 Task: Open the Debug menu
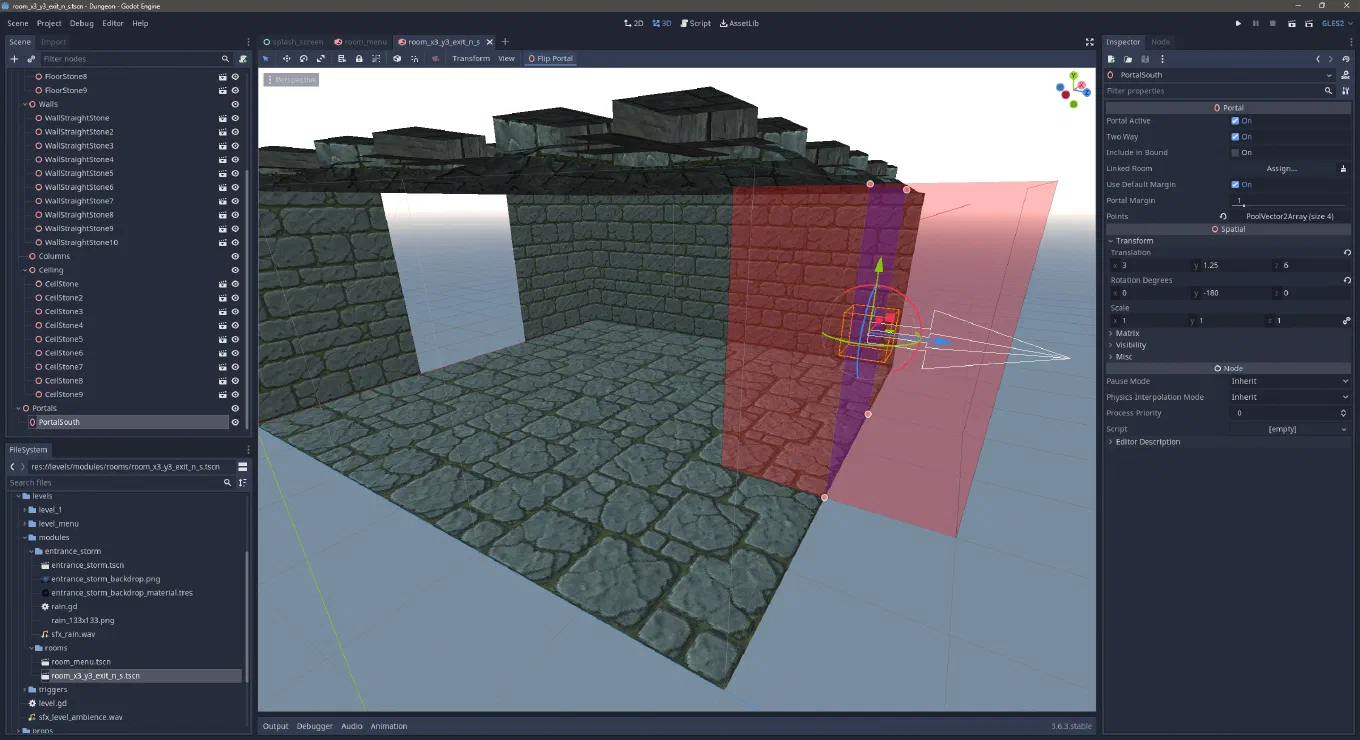coord(82,23)
